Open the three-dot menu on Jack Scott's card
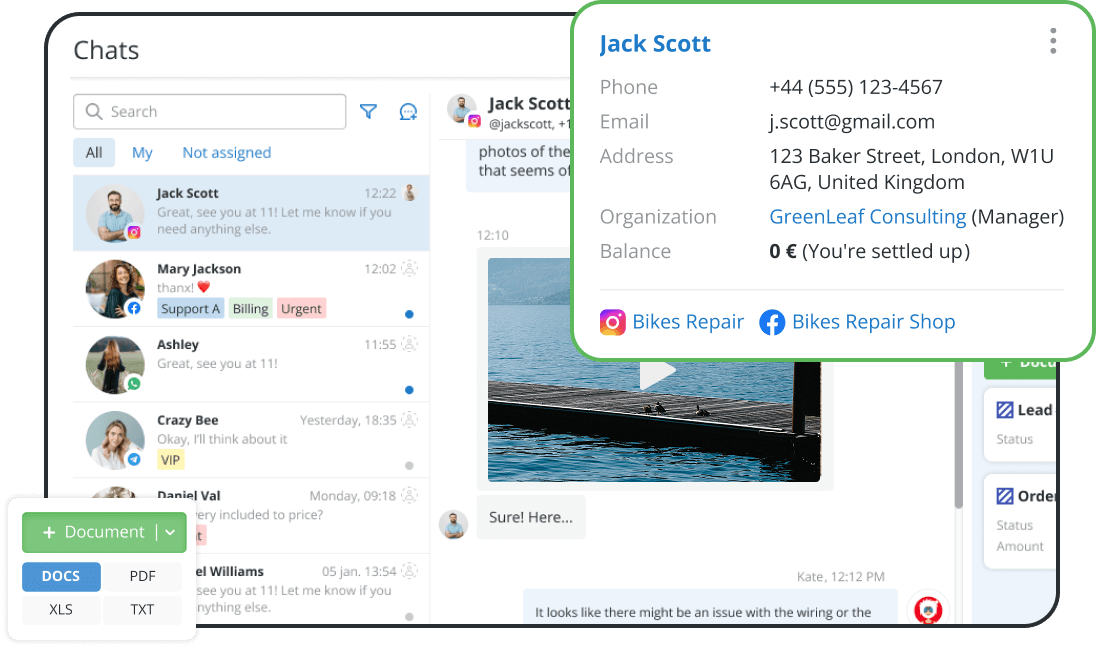 pos(1052,40)
